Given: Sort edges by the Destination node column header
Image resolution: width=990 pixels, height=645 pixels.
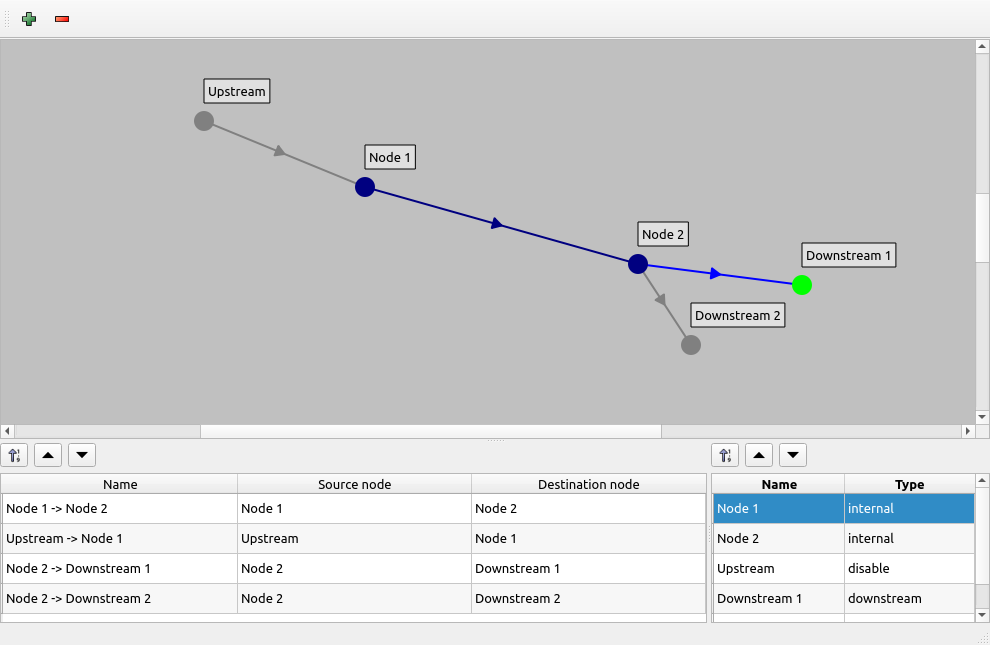Looking at the screenshot, I should pyautogui.click(x=588, y=484).
